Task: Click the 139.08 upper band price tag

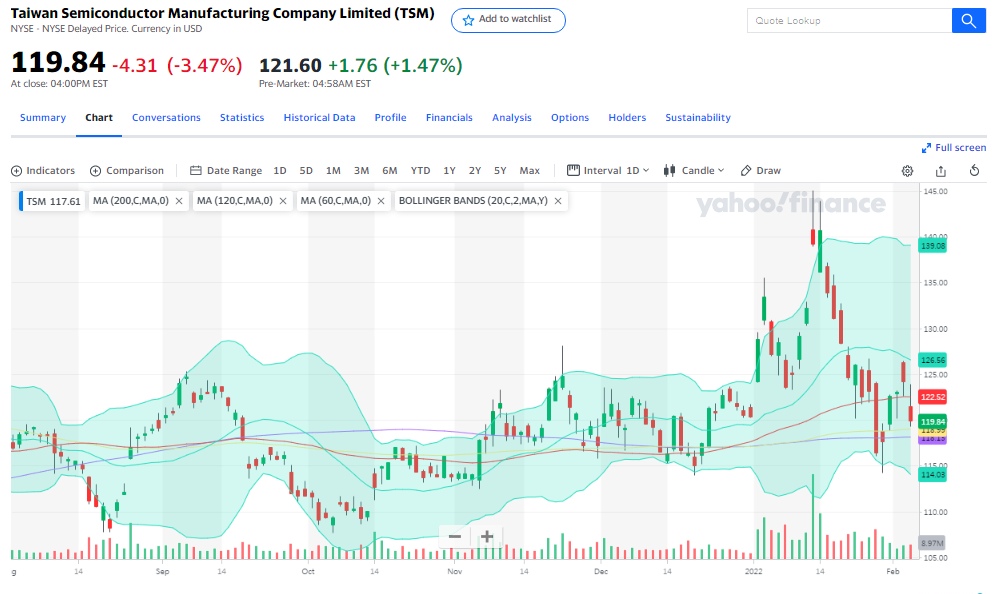Action: pos(933,246)
